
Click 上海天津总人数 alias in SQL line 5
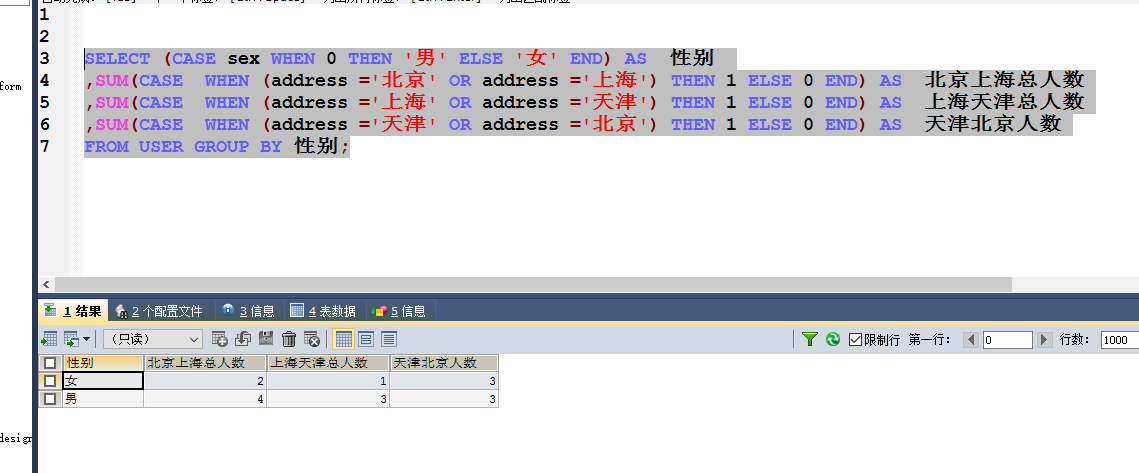(1004, 102)
